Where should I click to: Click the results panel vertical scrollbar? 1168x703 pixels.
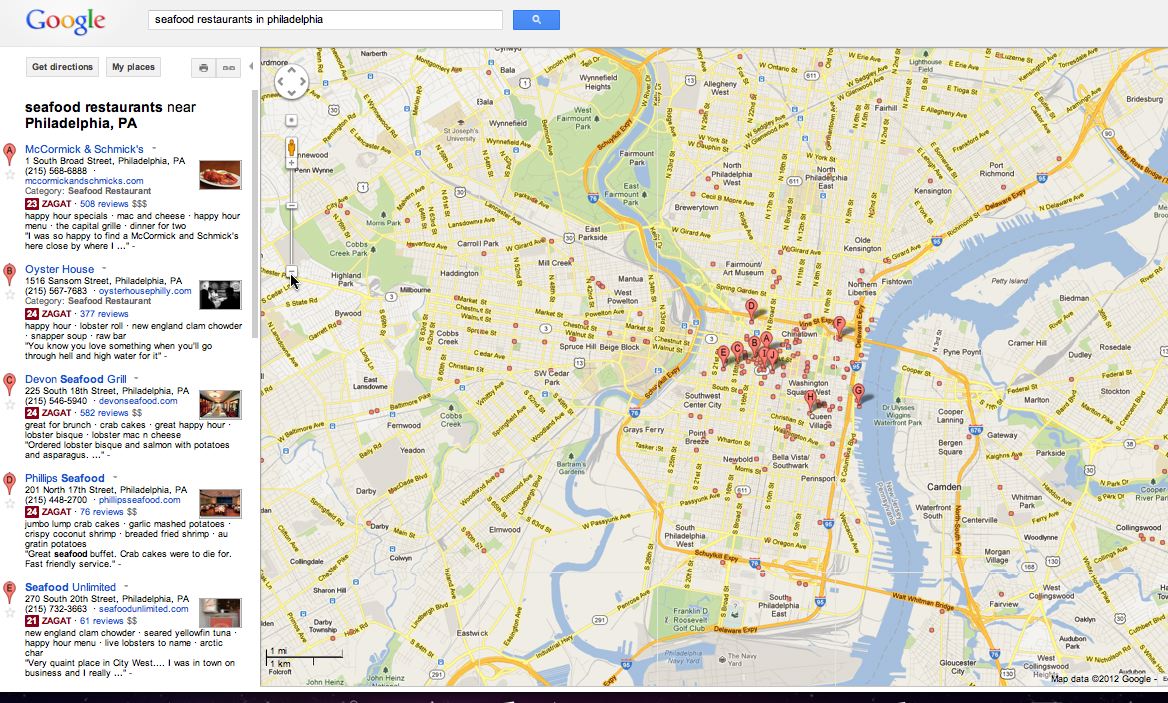pos(255,216)
